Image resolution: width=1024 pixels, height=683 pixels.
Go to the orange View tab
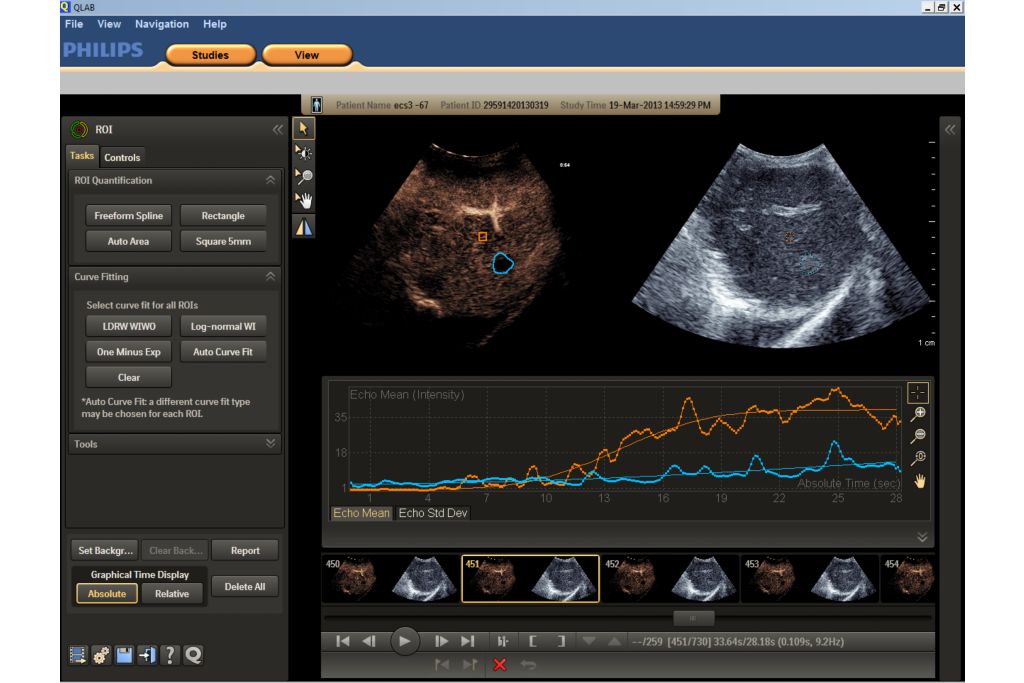point(307,55)
